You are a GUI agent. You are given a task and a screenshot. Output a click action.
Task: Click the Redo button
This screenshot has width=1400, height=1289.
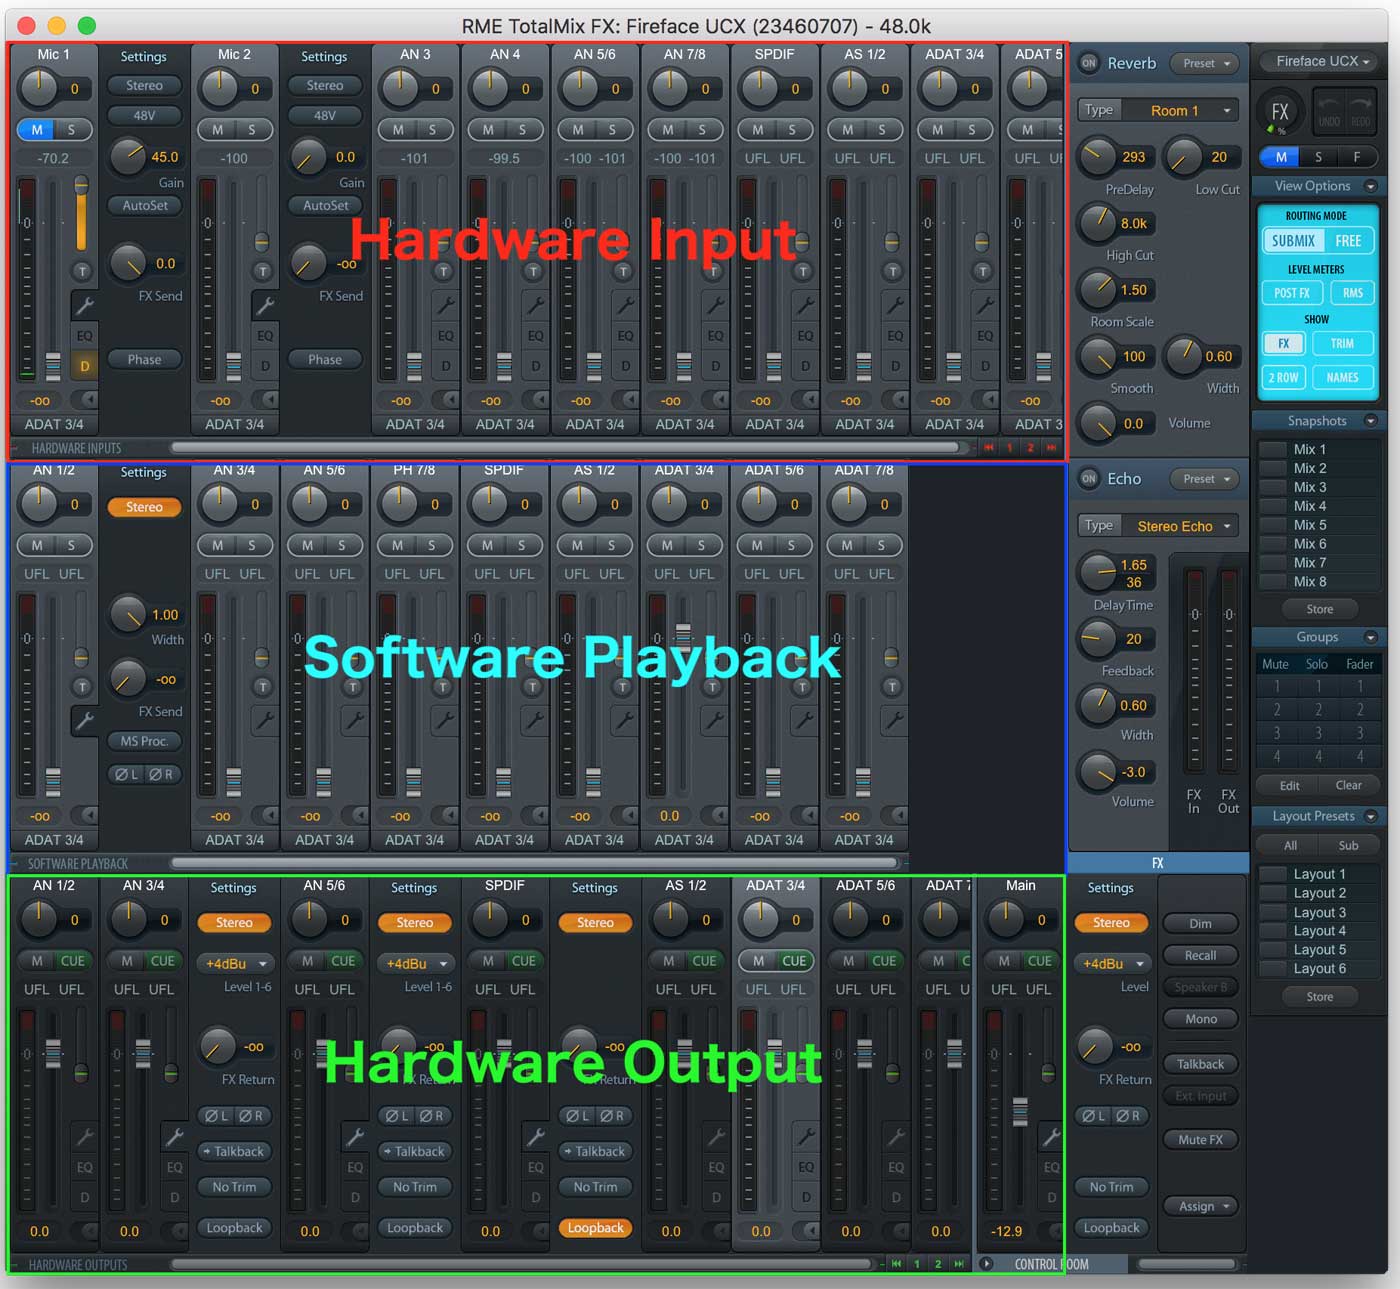tap(1360, 110)
